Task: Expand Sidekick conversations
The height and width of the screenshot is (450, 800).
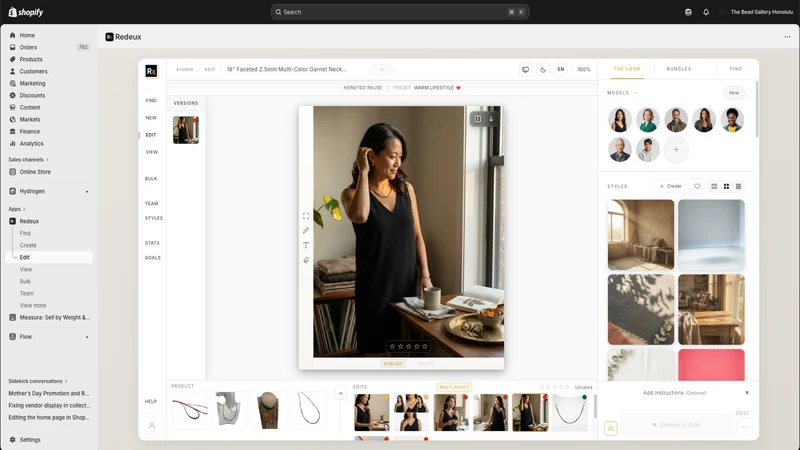Action: 38,381
